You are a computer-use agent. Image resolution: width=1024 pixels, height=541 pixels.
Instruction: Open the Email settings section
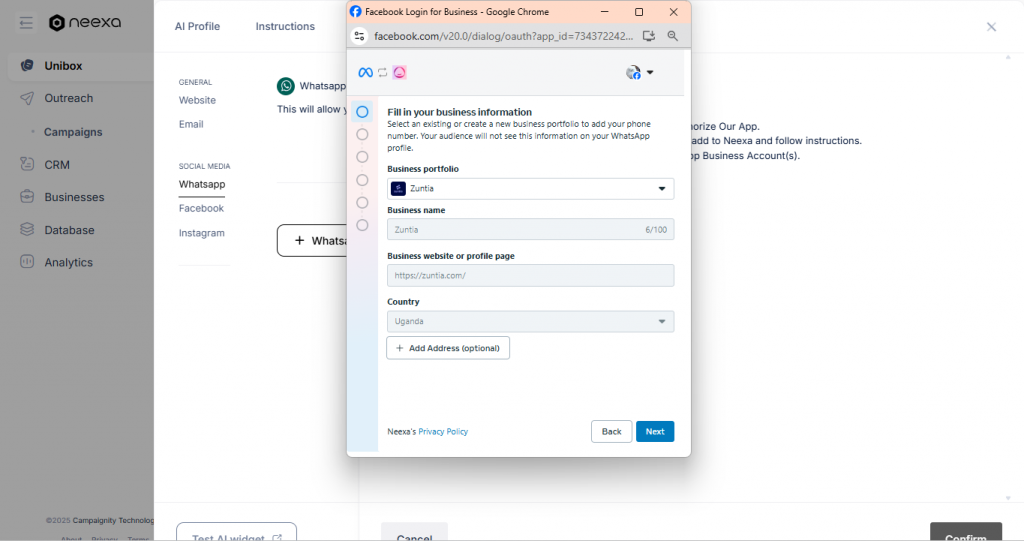191,124
